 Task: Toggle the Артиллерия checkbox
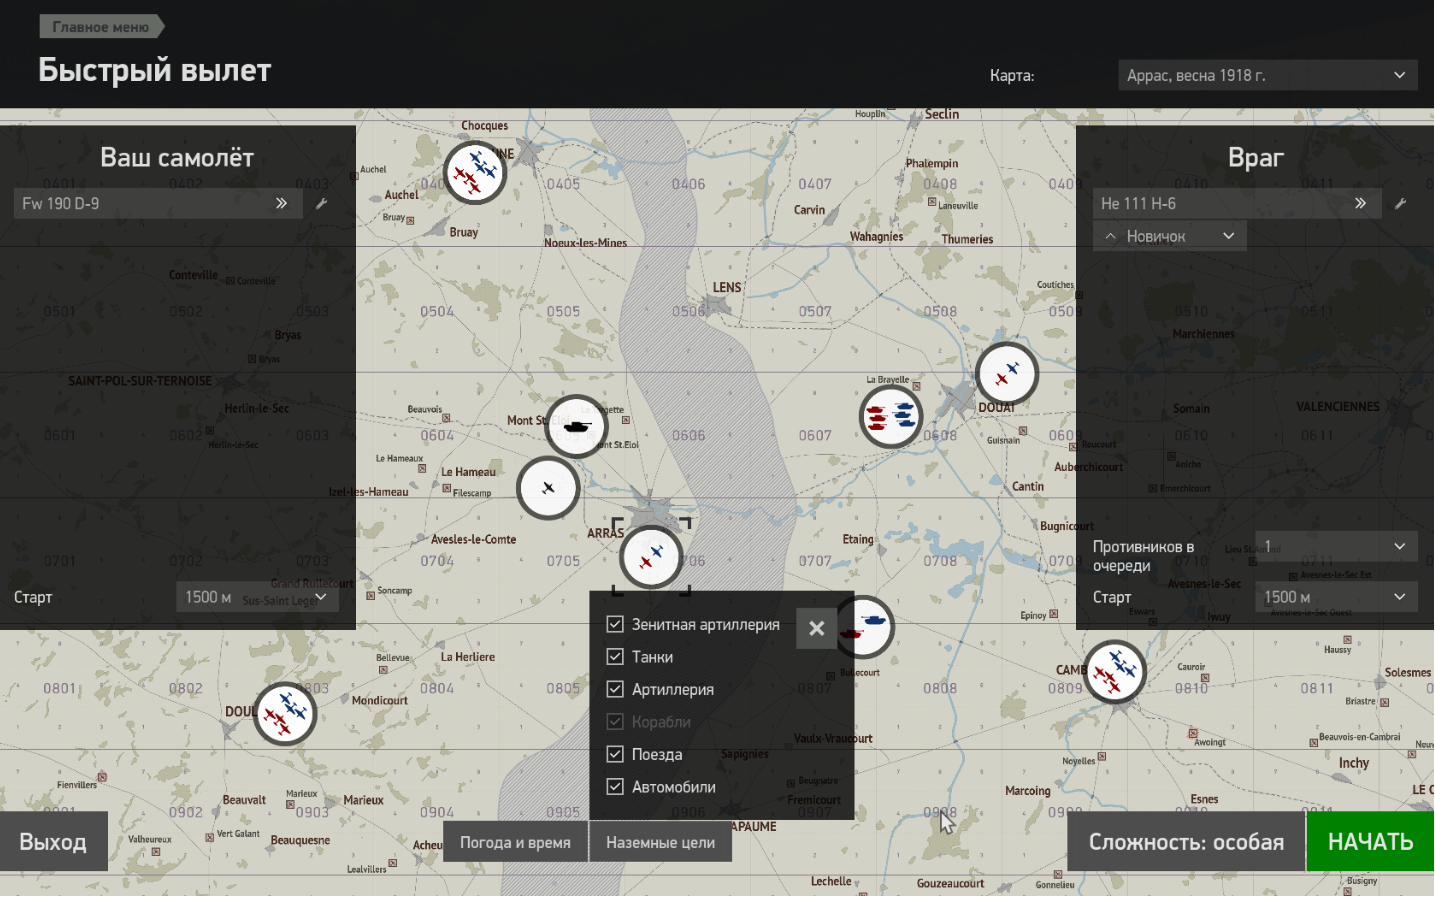pos(615,689)
